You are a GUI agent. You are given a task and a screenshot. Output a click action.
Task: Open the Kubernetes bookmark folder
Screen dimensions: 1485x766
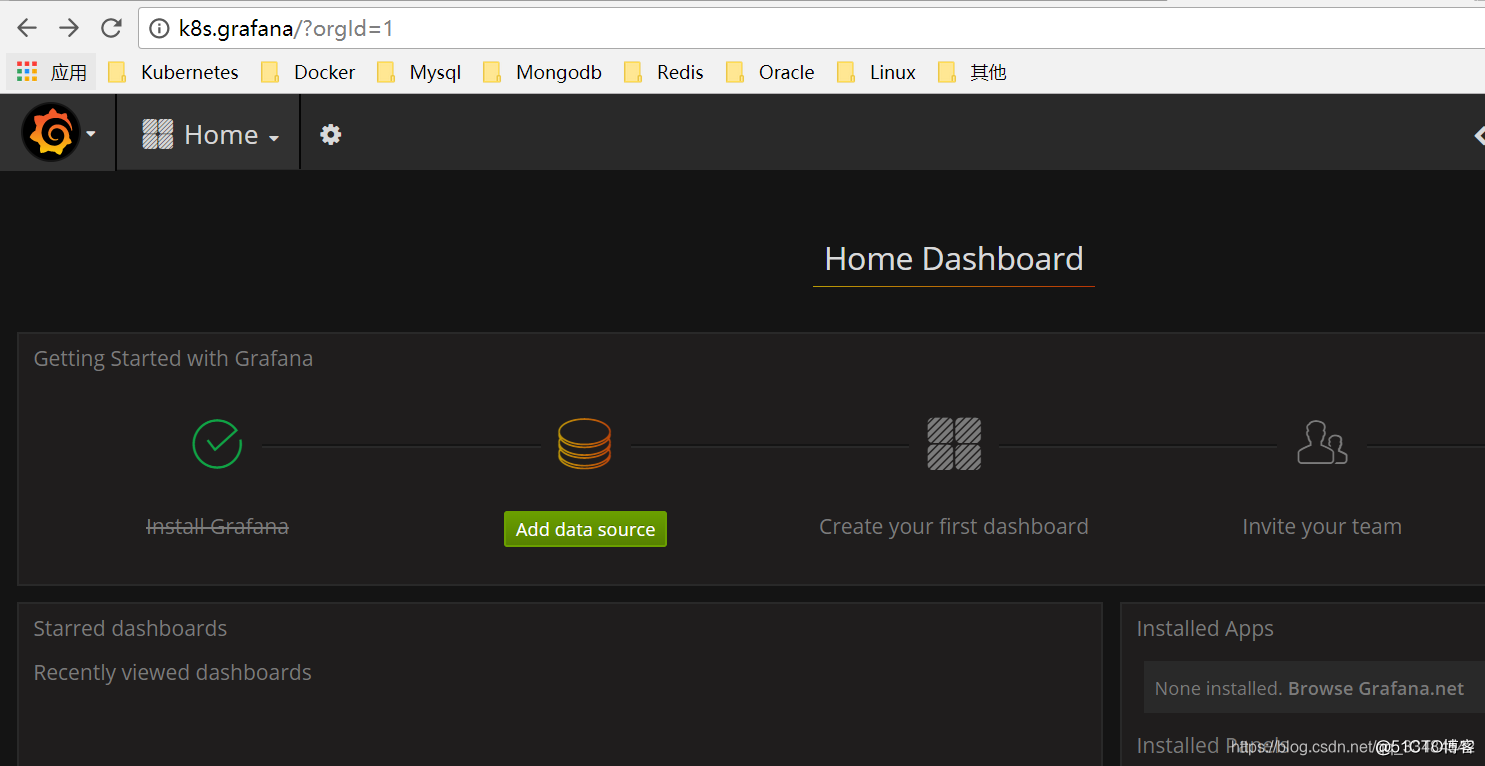tap(174, 72)
